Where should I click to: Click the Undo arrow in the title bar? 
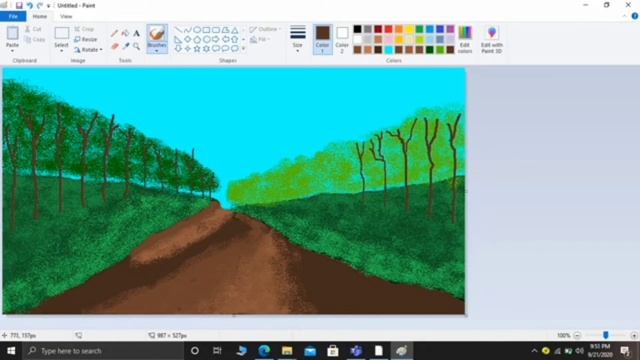tap(29, 6)
